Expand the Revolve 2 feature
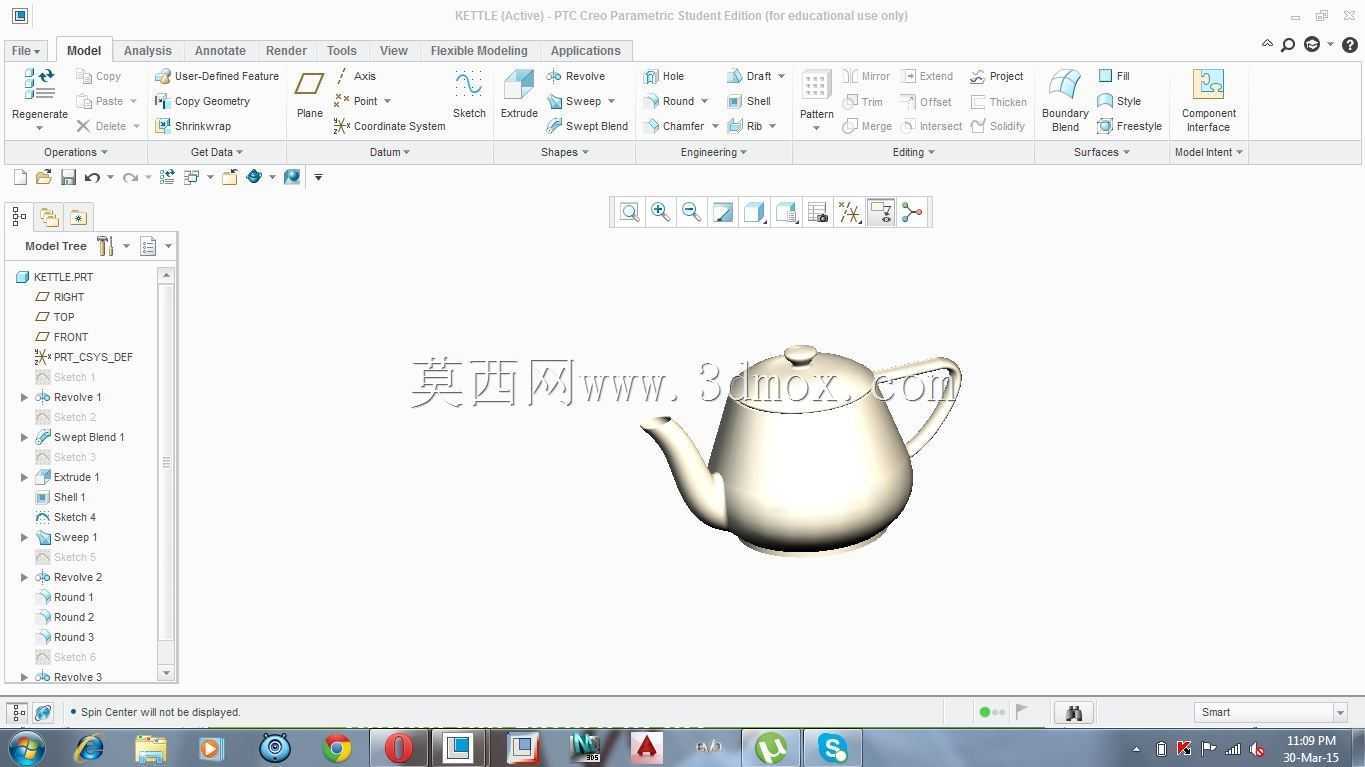The width and height of the screenshot is (1365, 767). point(25,577)
